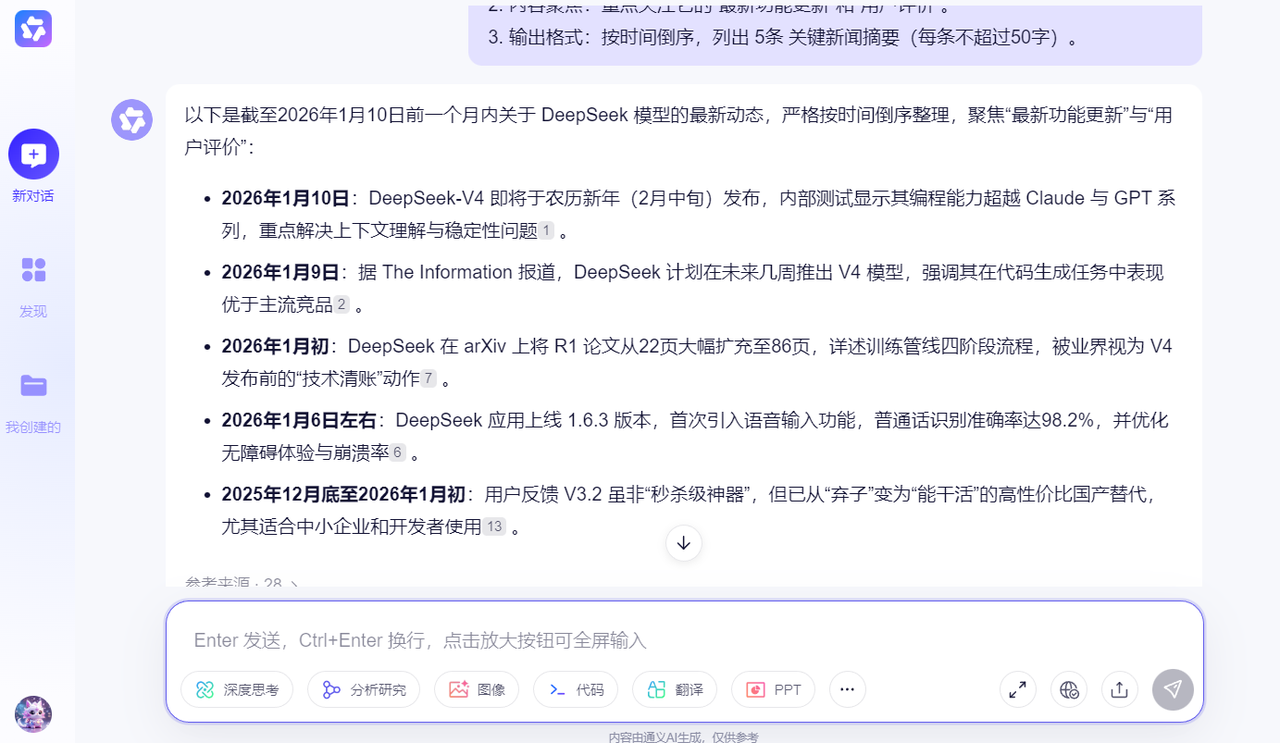This screenshot has height=743, width=1280.
Task: Click the bold date 2026年1月10日
Action: tap(285, 198)
